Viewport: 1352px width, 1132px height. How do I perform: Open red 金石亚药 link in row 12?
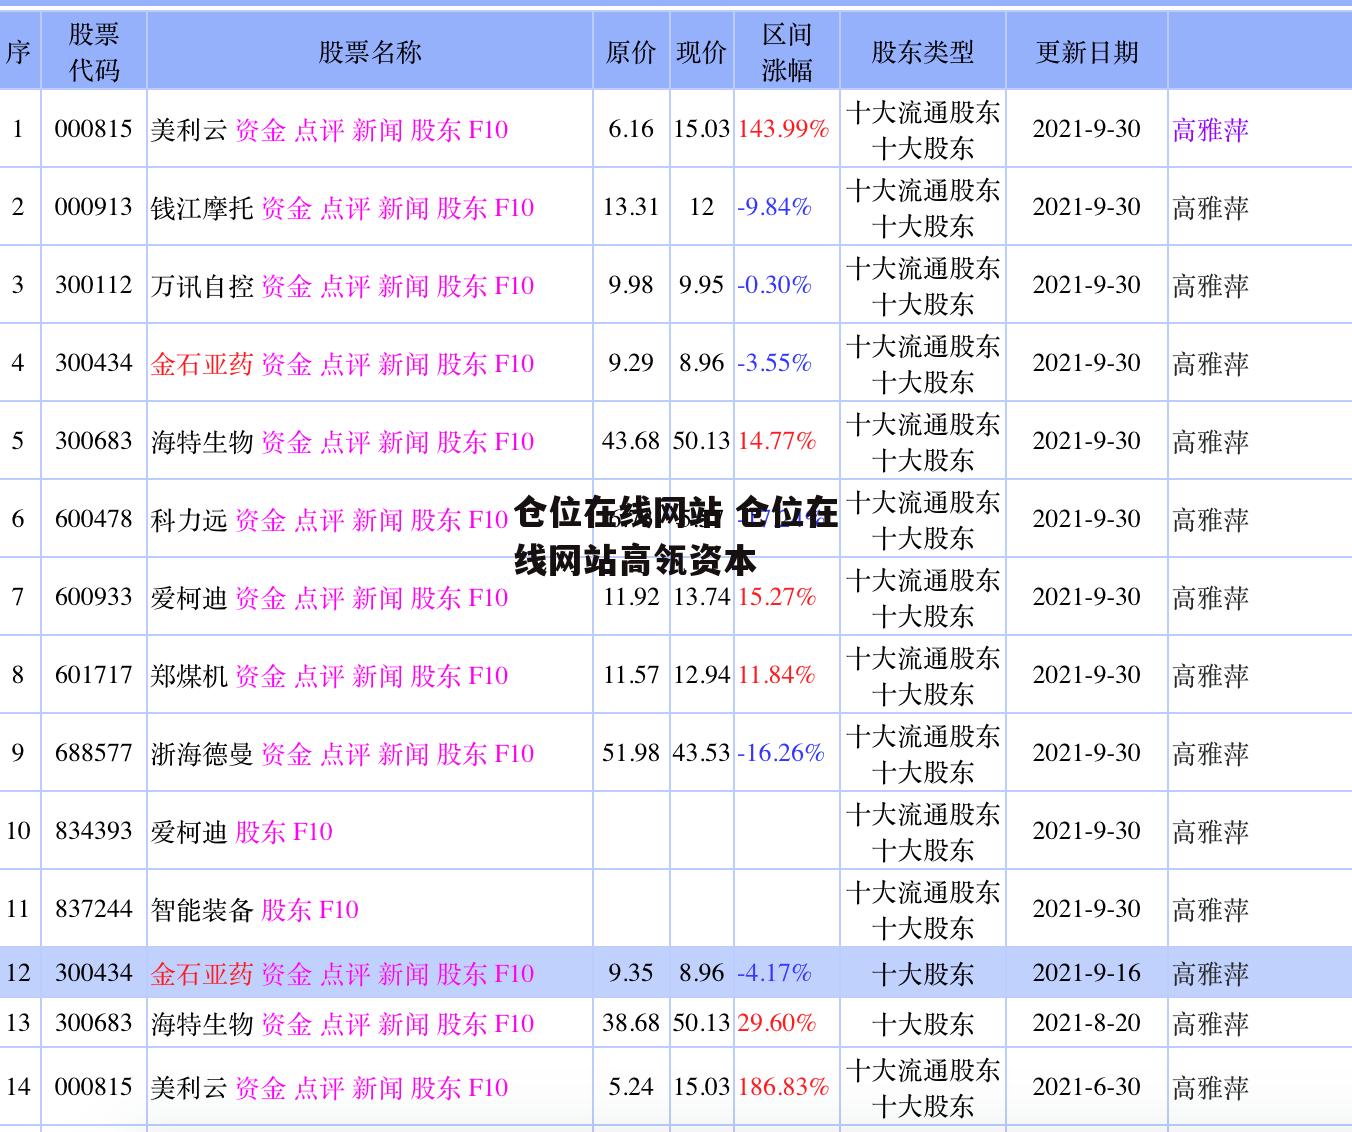point(202,973)
